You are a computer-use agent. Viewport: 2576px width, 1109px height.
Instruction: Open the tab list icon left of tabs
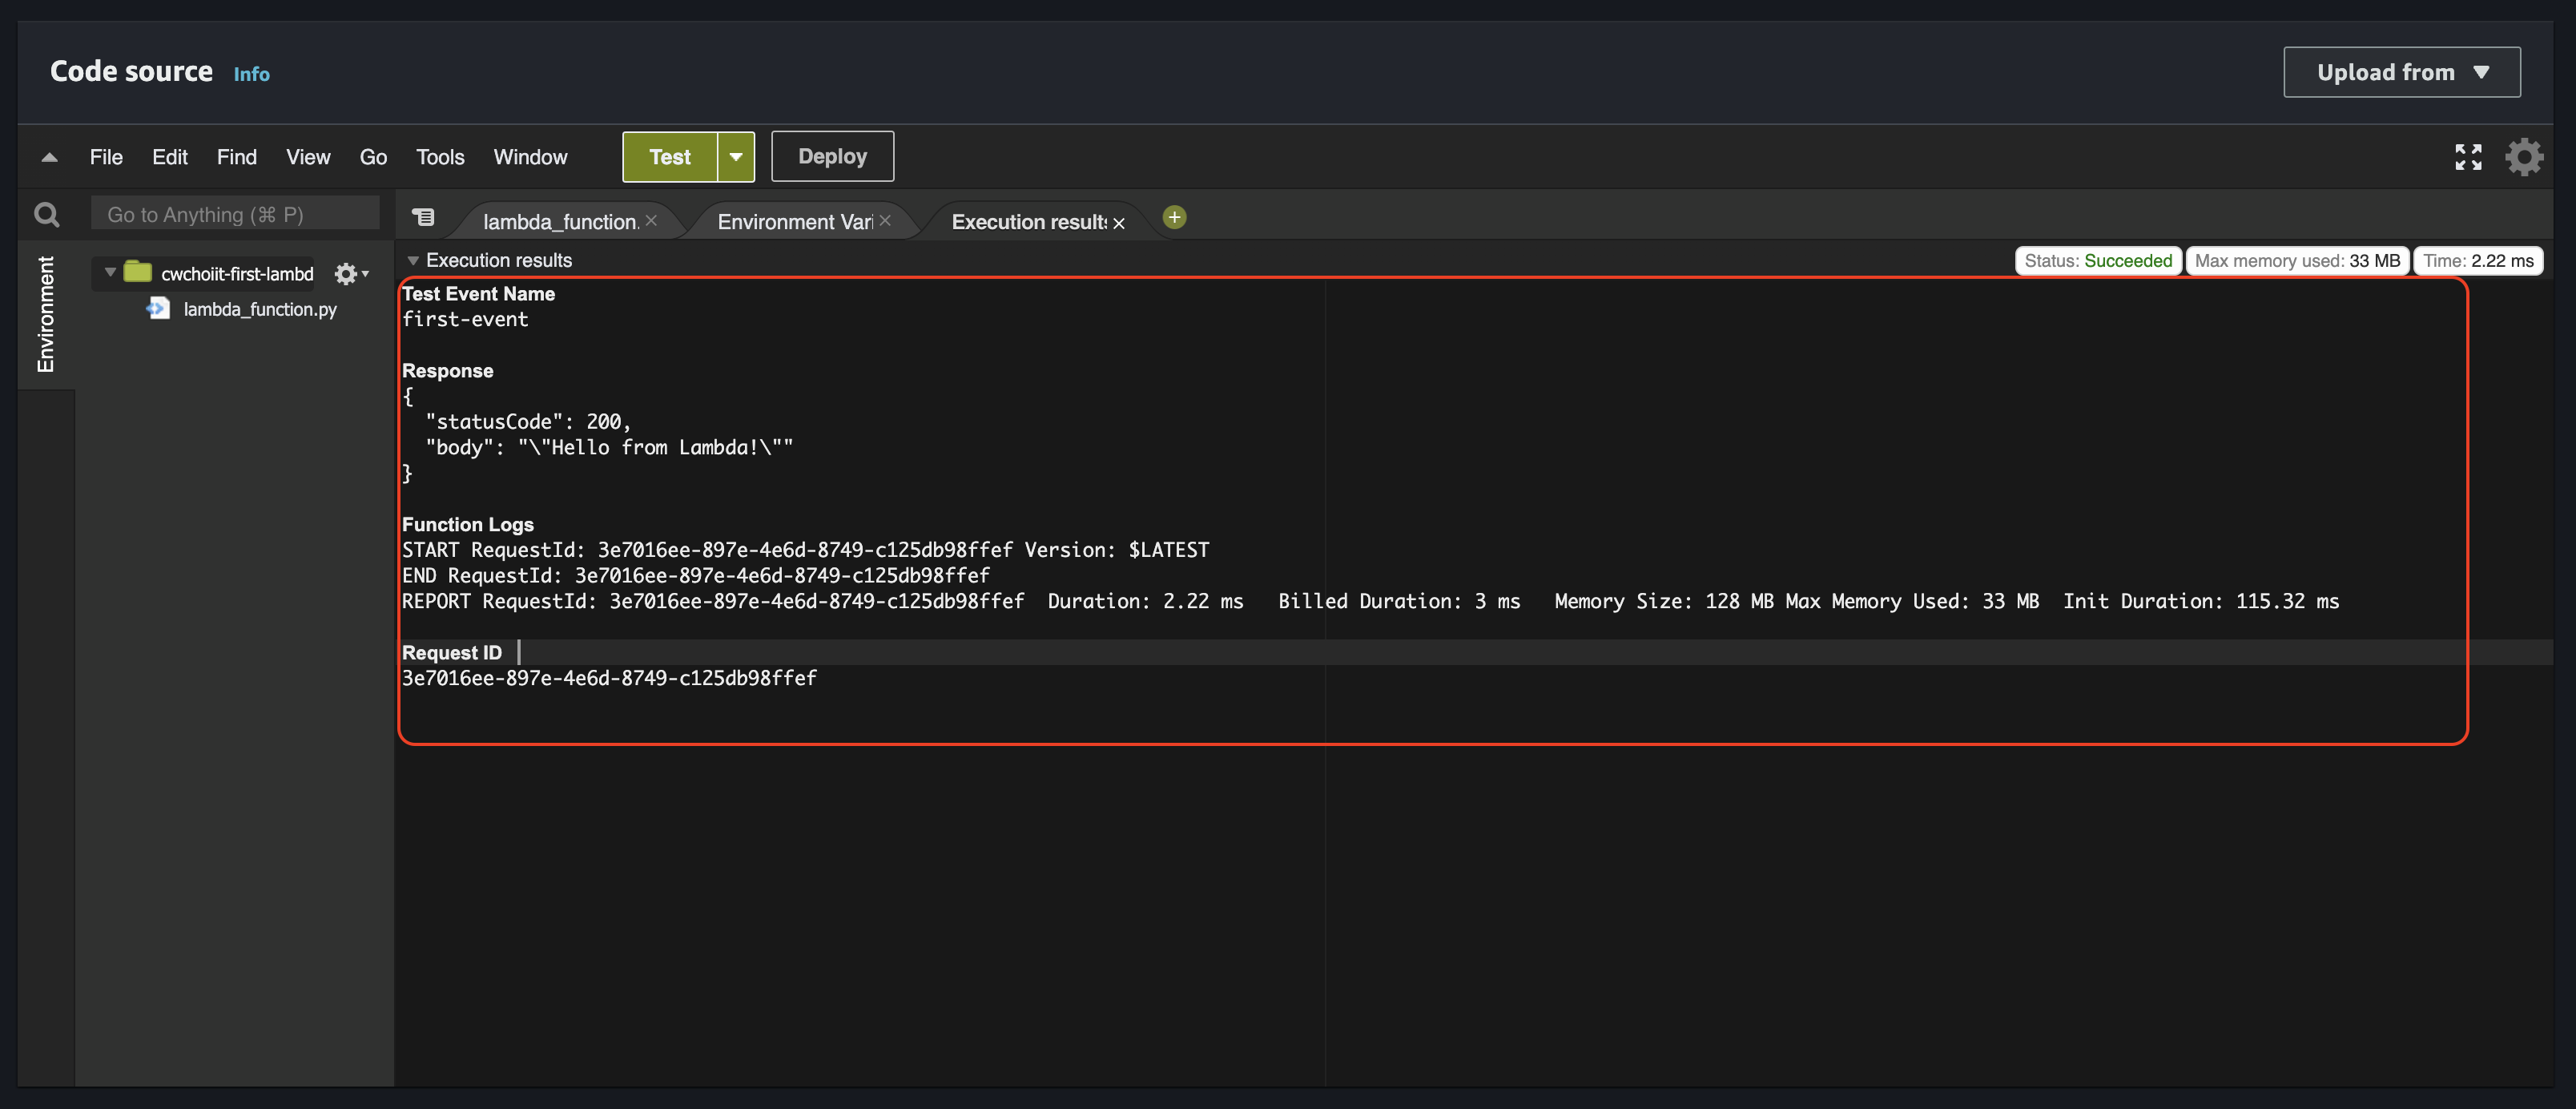coord(424,217)
